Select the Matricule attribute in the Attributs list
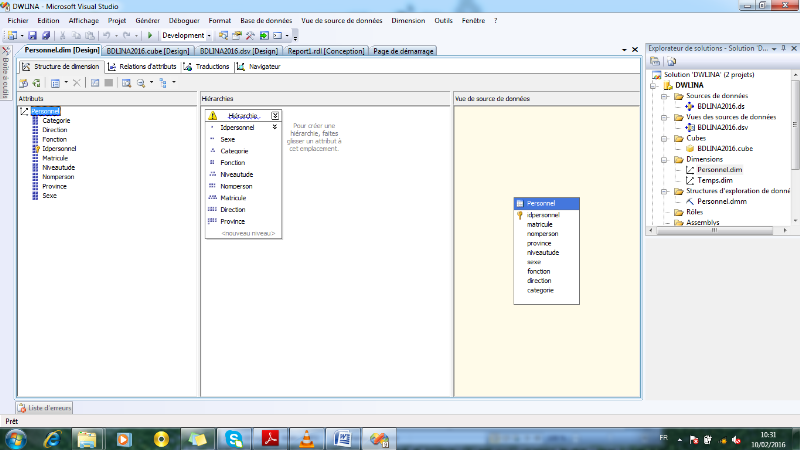 click(55, 158)
